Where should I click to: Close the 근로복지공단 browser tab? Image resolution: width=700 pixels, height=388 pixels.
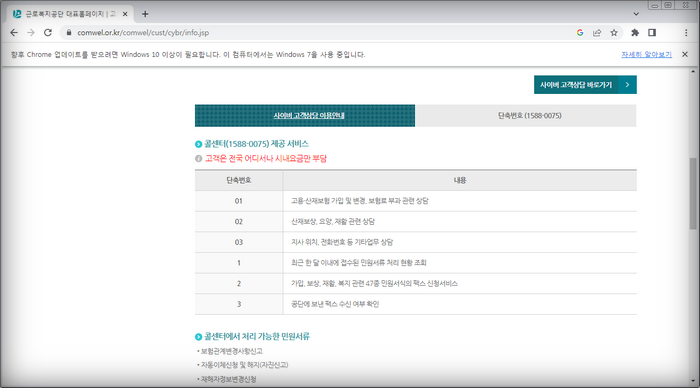(x=125, y=14)
